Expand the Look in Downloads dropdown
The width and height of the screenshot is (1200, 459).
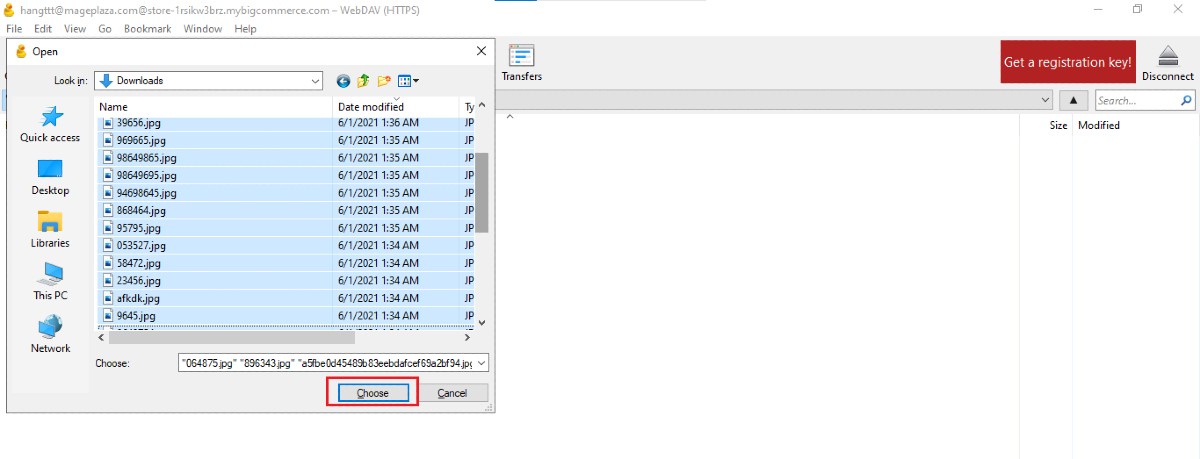tap(315, 81)
